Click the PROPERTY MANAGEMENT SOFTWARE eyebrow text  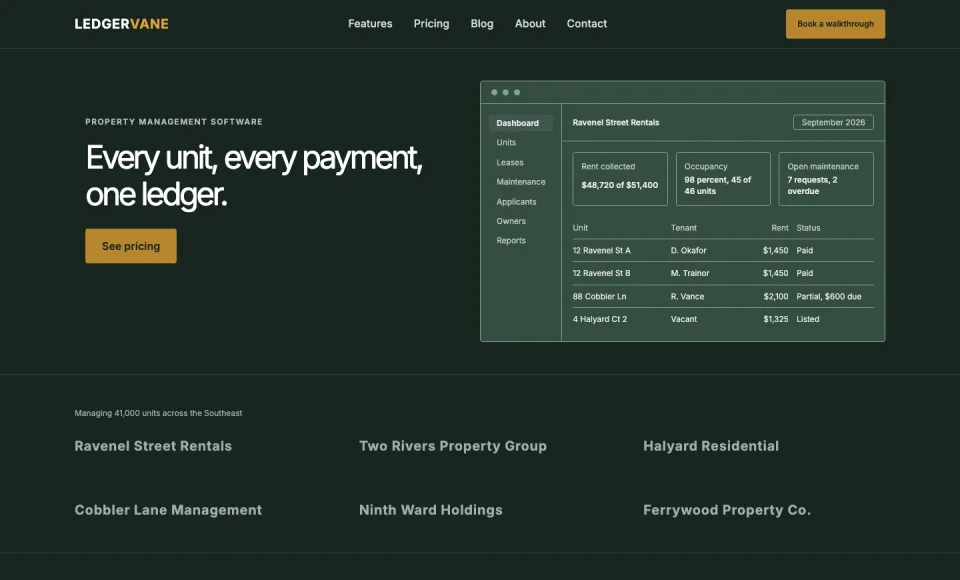(174, 122)
